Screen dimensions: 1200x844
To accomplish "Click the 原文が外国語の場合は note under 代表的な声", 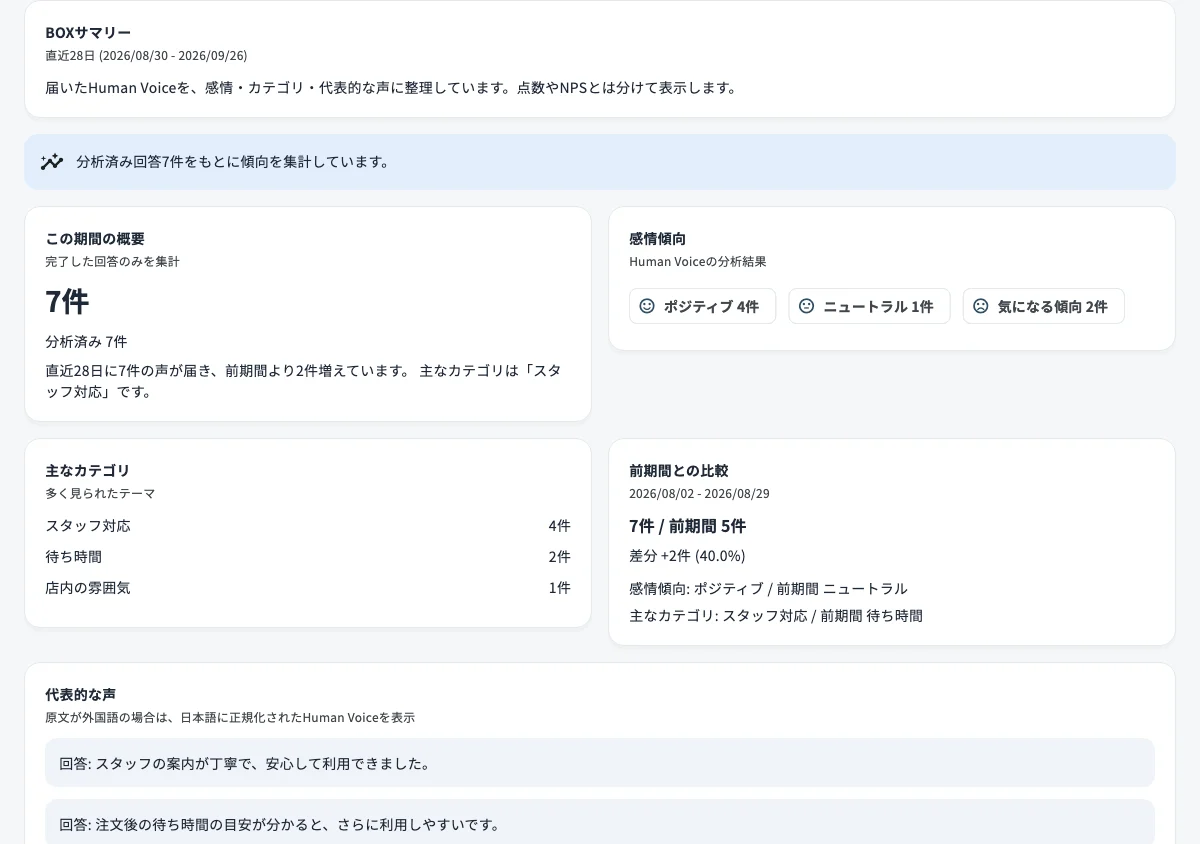I will [x=230, y=718].
